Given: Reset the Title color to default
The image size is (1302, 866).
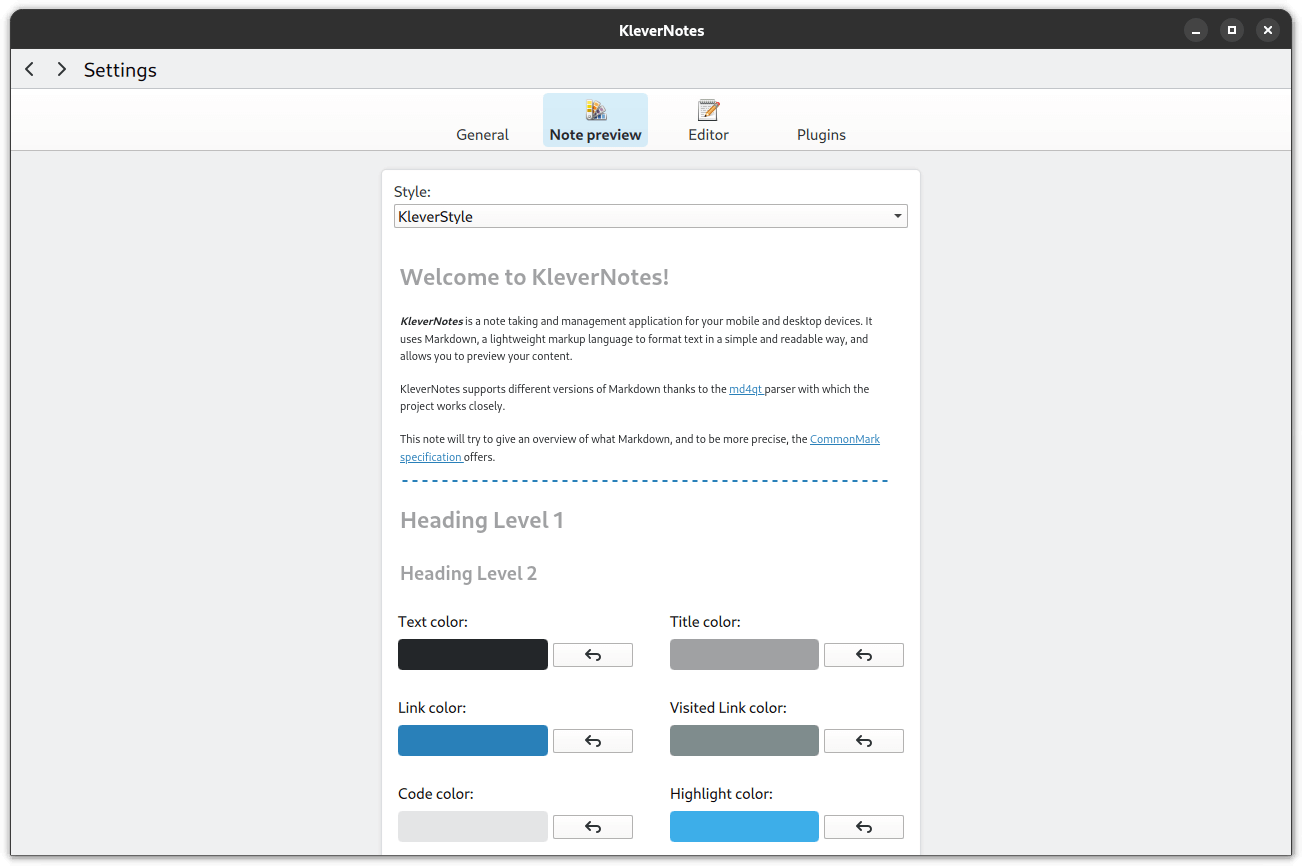Looking at the screenshot, I should click(x=863, y=655).
